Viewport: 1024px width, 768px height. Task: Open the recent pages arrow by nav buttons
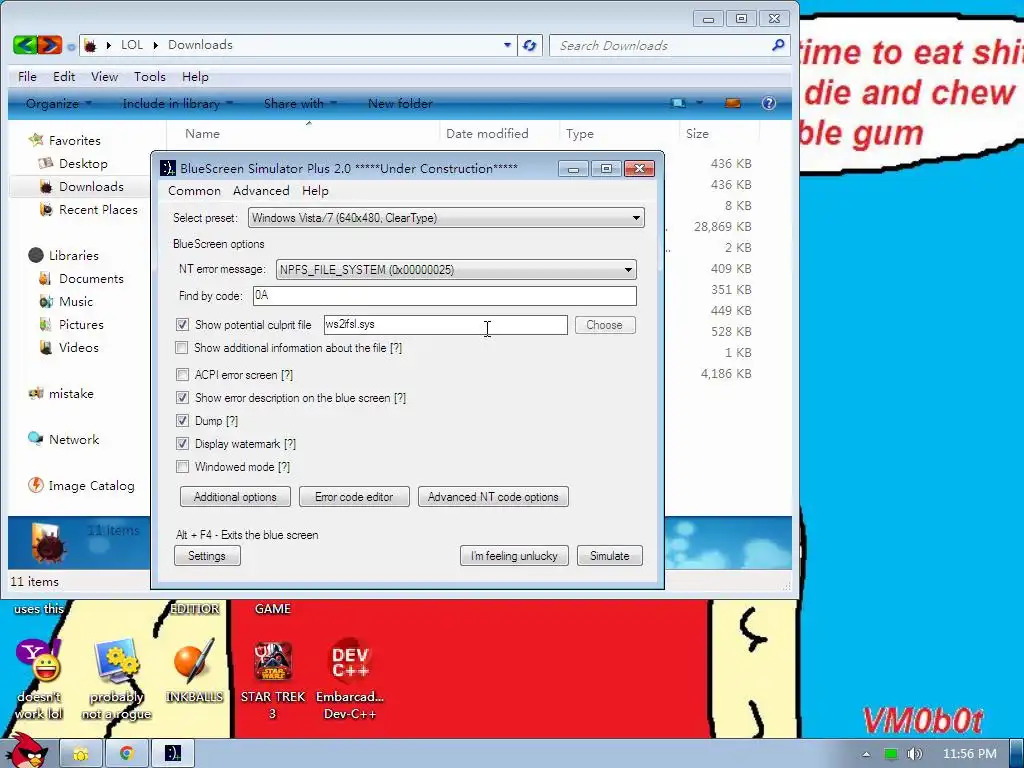pyautogui.click(x=71, y=46)
